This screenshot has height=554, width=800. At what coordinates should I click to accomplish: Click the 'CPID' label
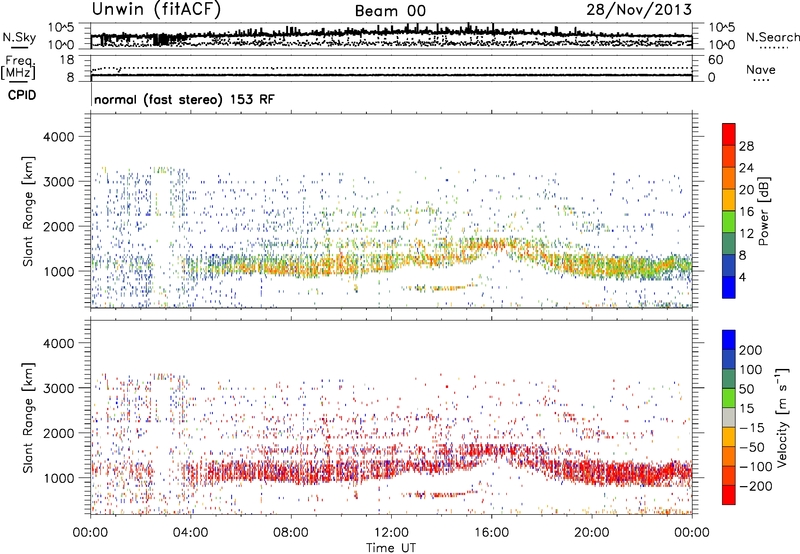coord(22,95)
